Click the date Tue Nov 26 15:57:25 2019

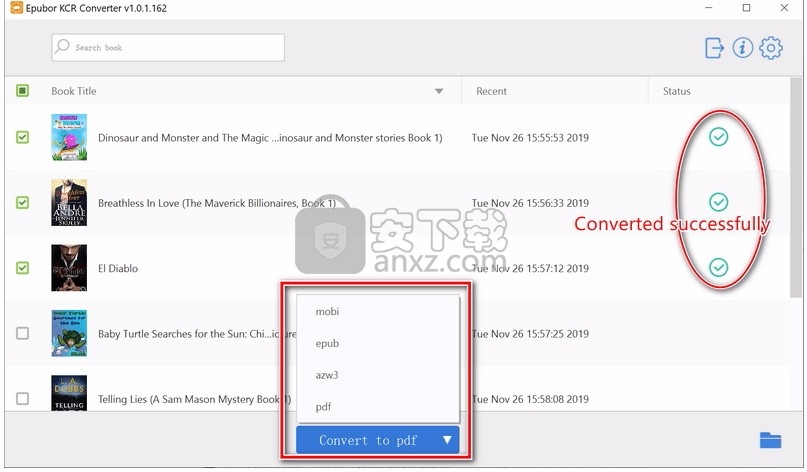coord(530,334)
